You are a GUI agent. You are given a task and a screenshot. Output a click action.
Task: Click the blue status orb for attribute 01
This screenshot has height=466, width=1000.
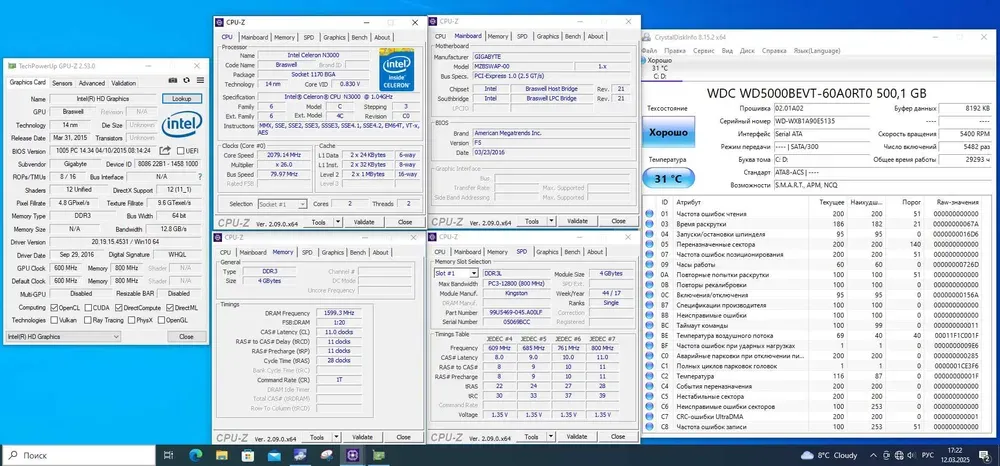tap(649, 214)
